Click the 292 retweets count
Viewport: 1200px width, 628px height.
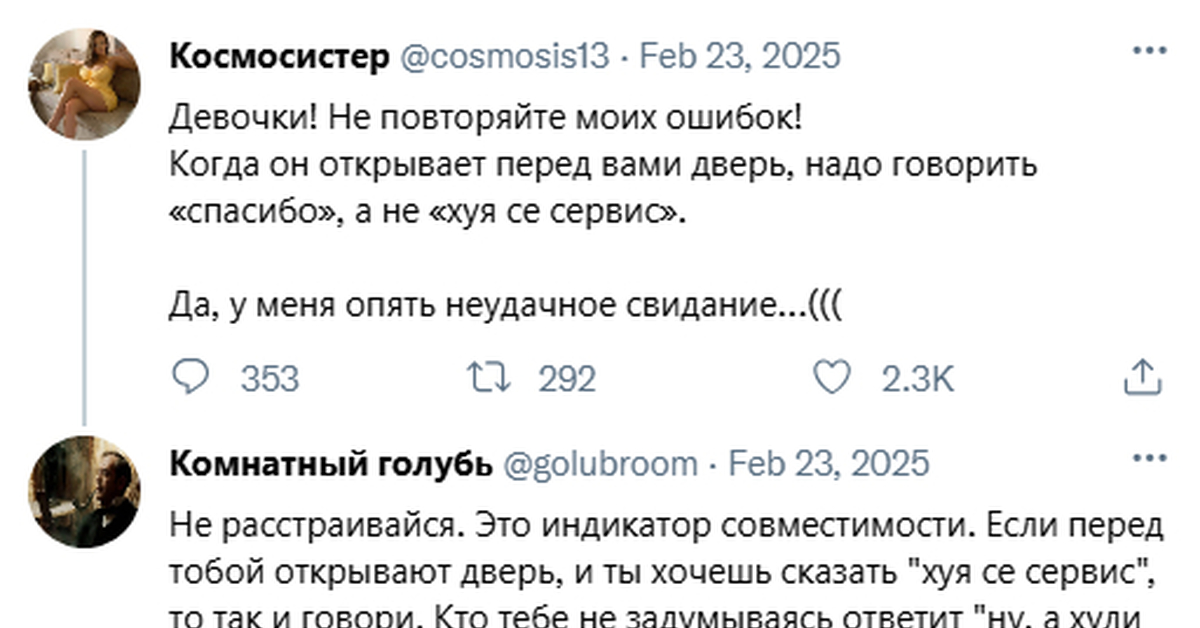[x=567, y=378]
